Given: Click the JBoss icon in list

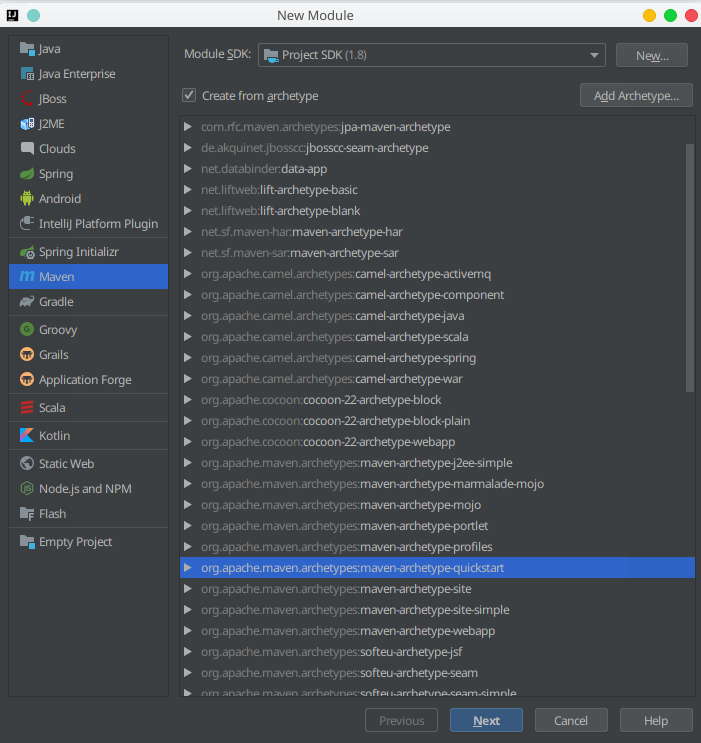Looking at the screenshot, I should point(27,99).
